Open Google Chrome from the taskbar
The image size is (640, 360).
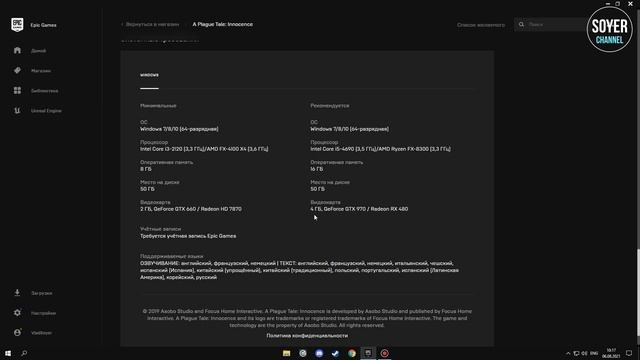tap(352, 353)
